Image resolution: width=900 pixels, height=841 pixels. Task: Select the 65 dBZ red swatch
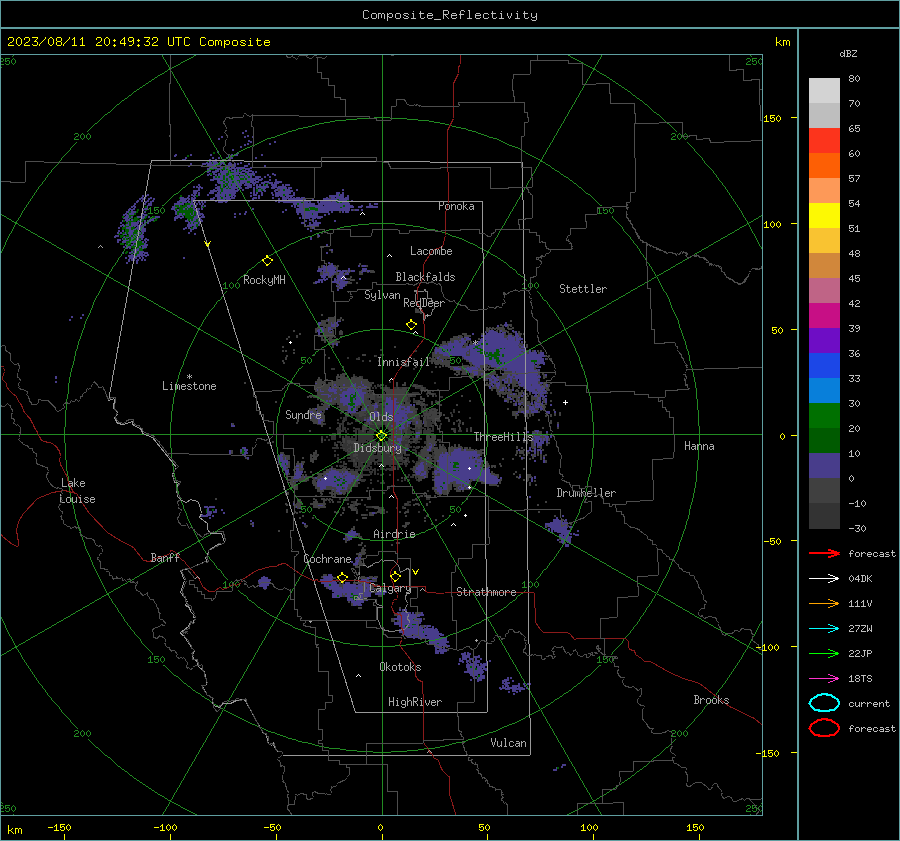point(824,140)
